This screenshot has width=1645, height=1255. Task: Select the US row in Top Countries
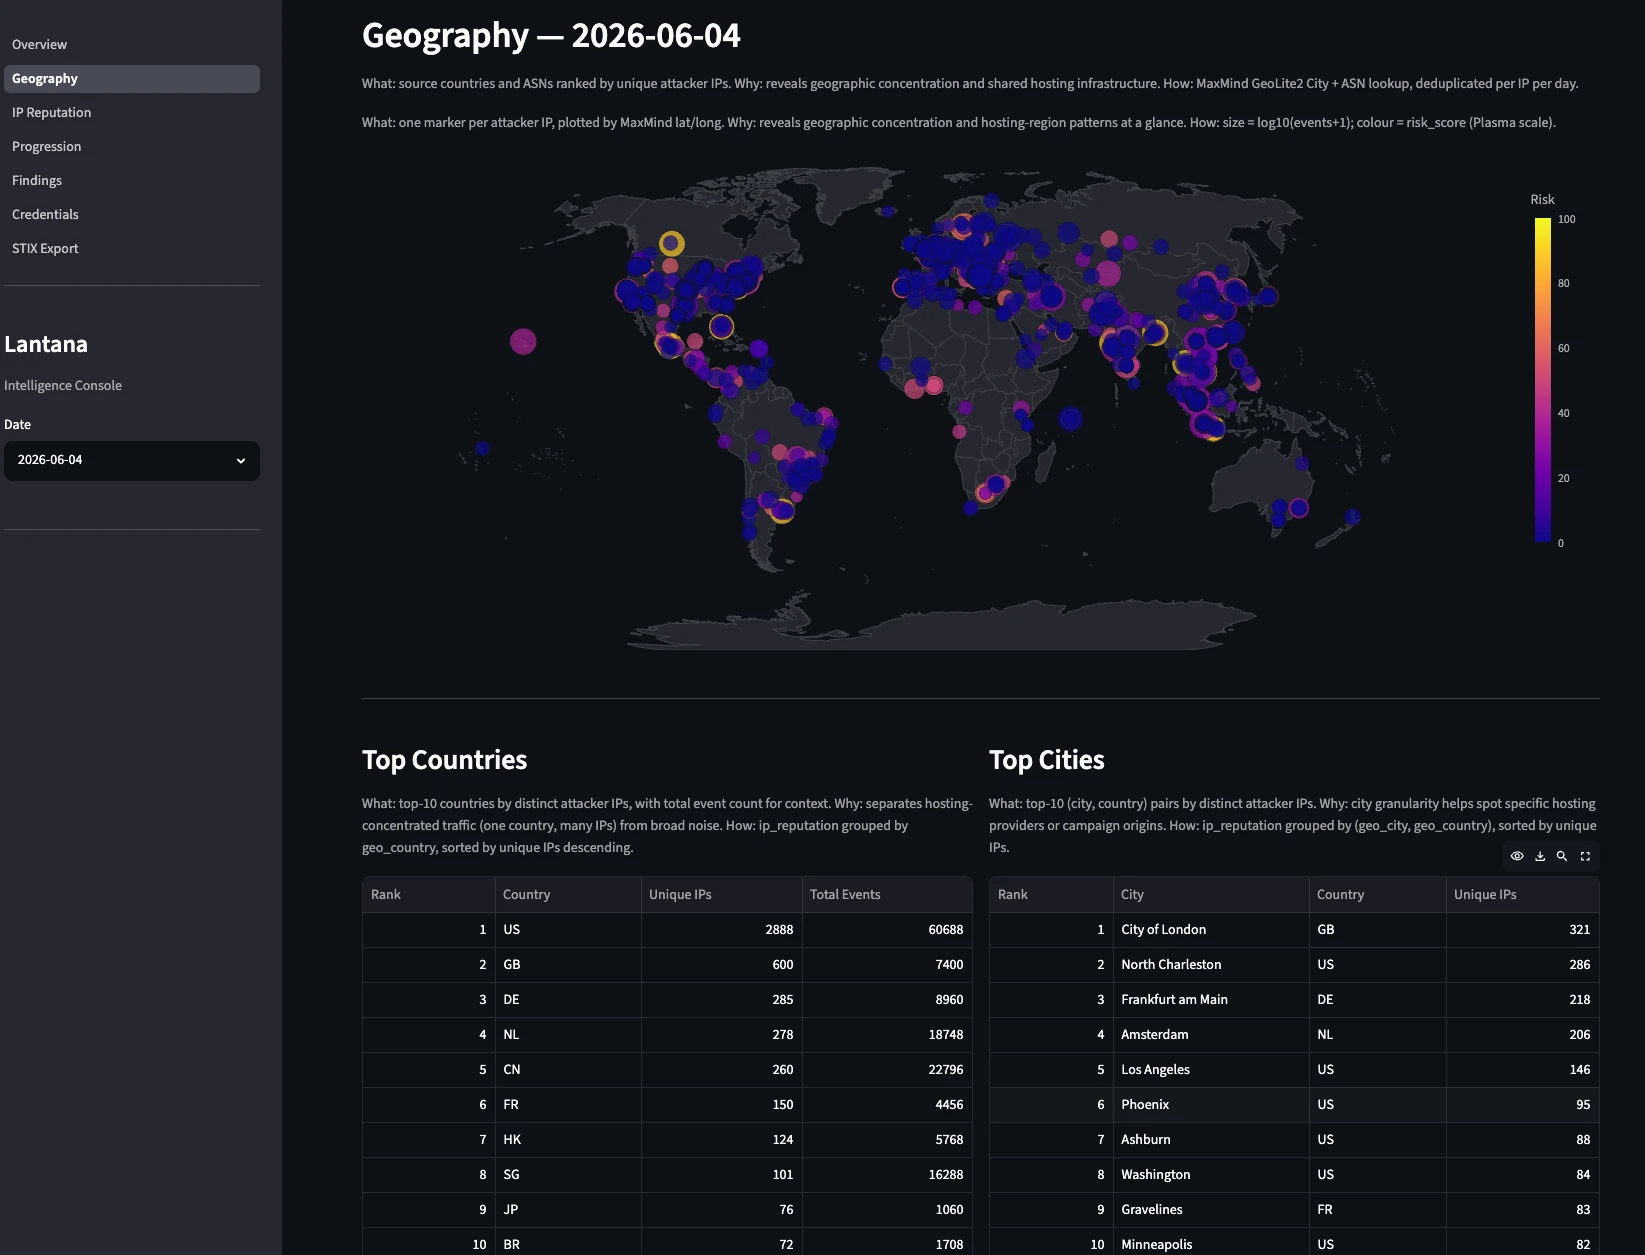[667, 930]
